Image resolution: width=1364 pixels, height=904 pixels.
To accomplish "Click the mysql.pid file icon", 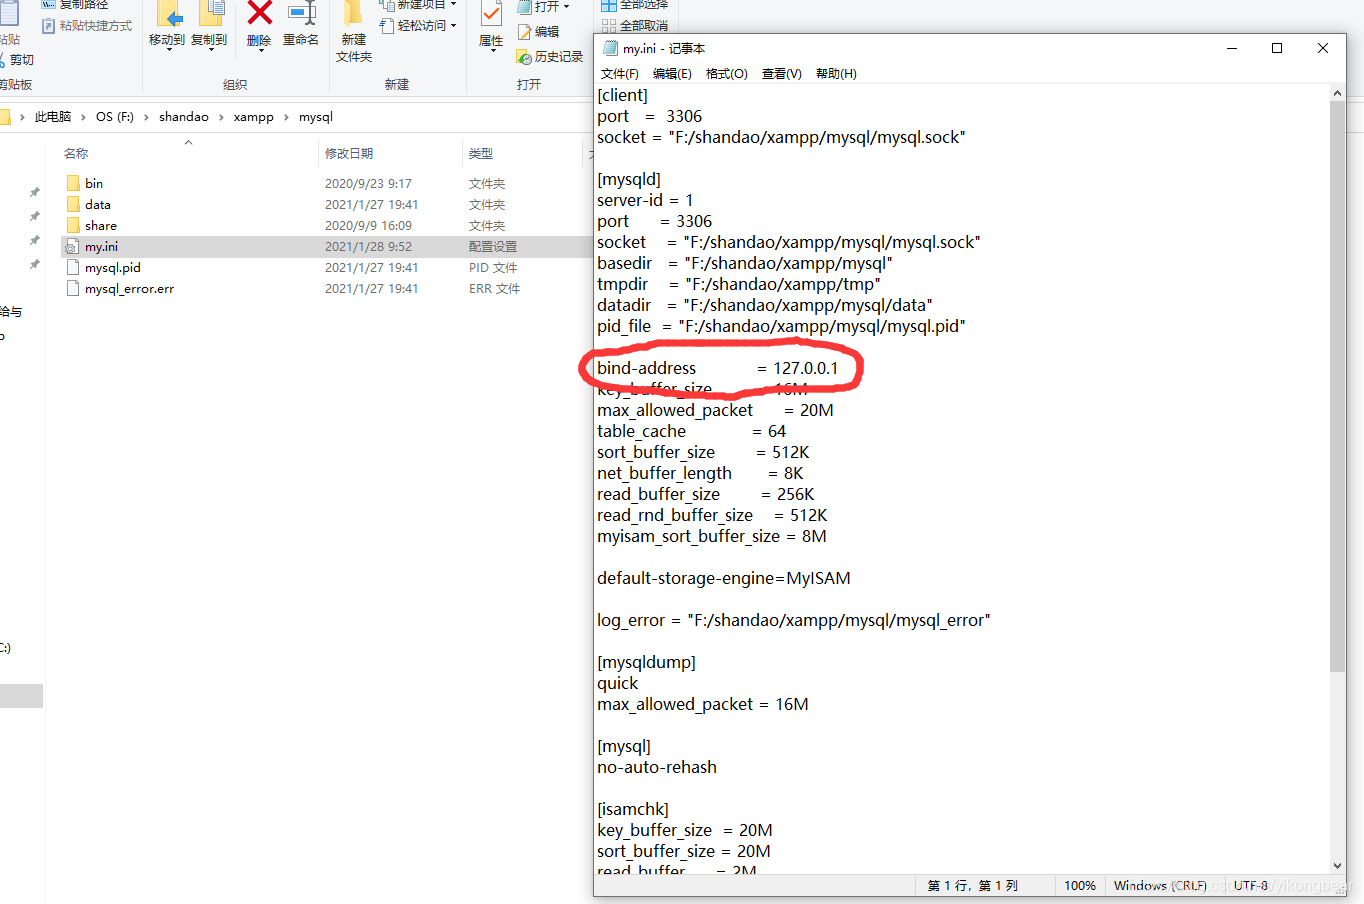I will point(72,267).
